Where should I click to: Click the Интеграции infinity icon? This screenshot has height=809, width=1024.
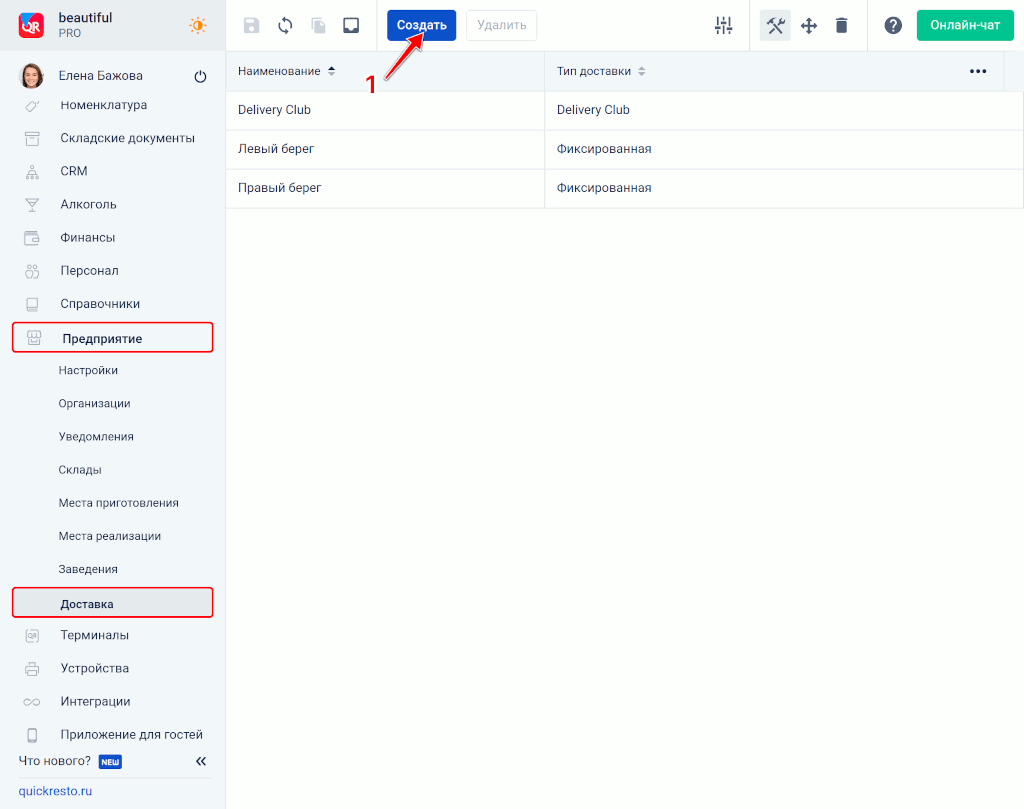(x=32, y=702)
